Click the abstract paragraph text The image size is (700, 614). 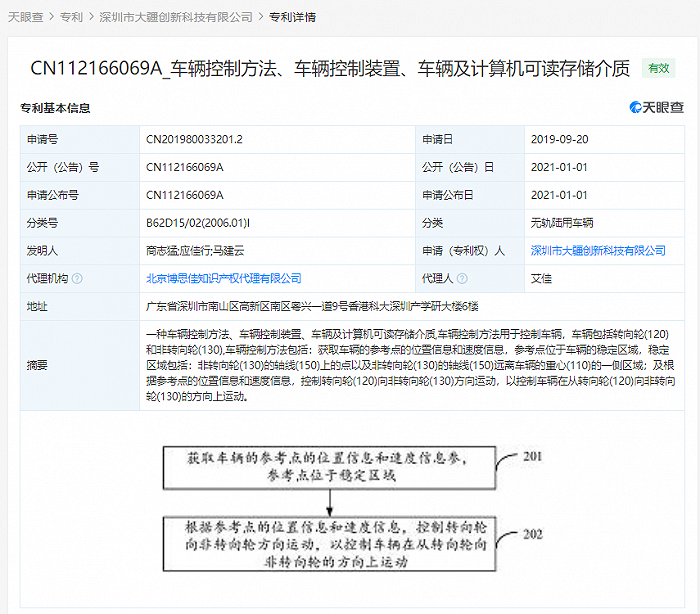[x=411, y=365]
